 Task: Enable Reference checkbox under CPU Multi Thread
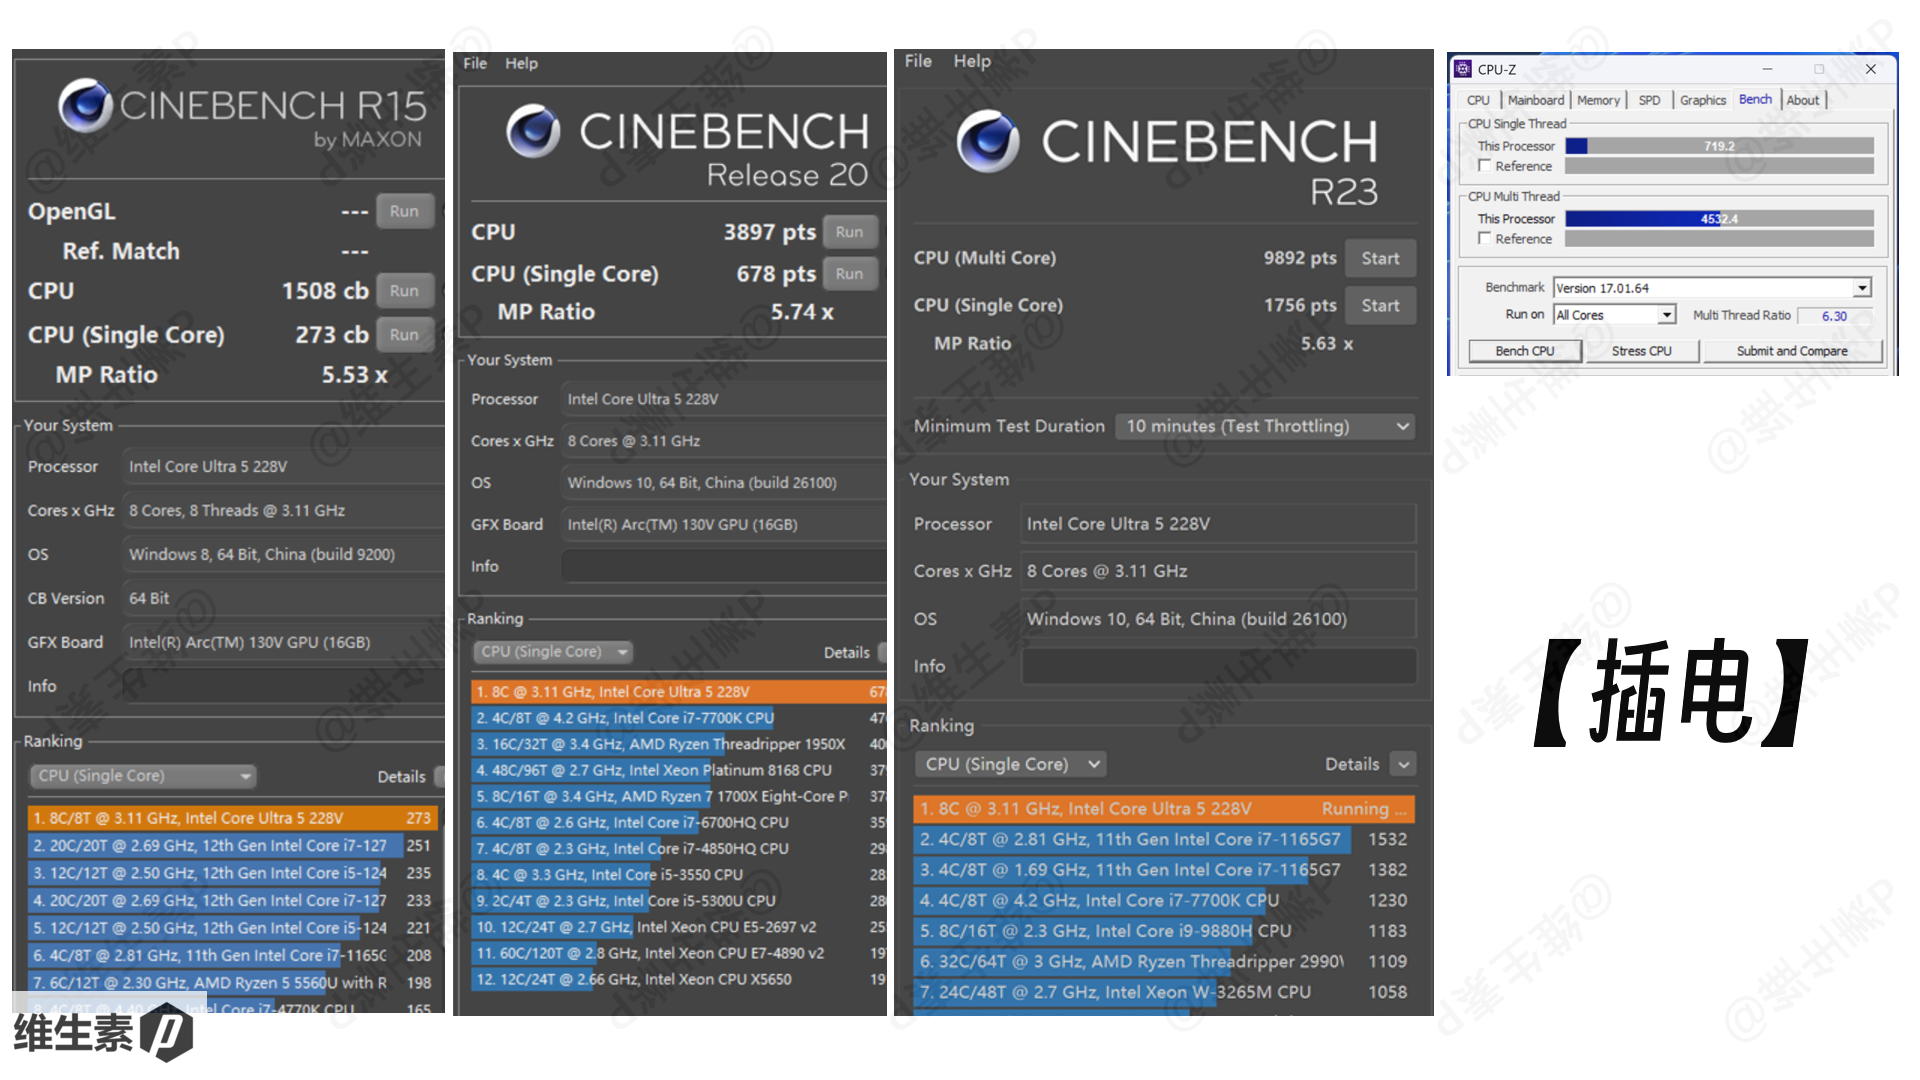(1485, 239)
